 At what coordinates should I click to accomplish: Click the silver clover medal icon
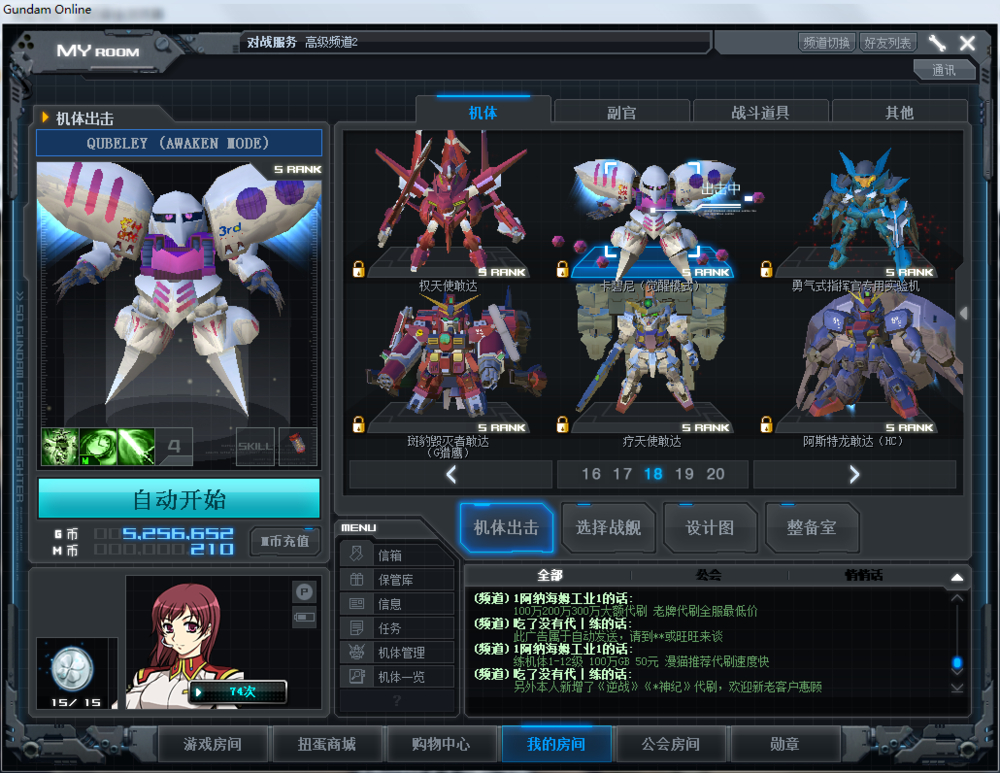coord(72,669)
